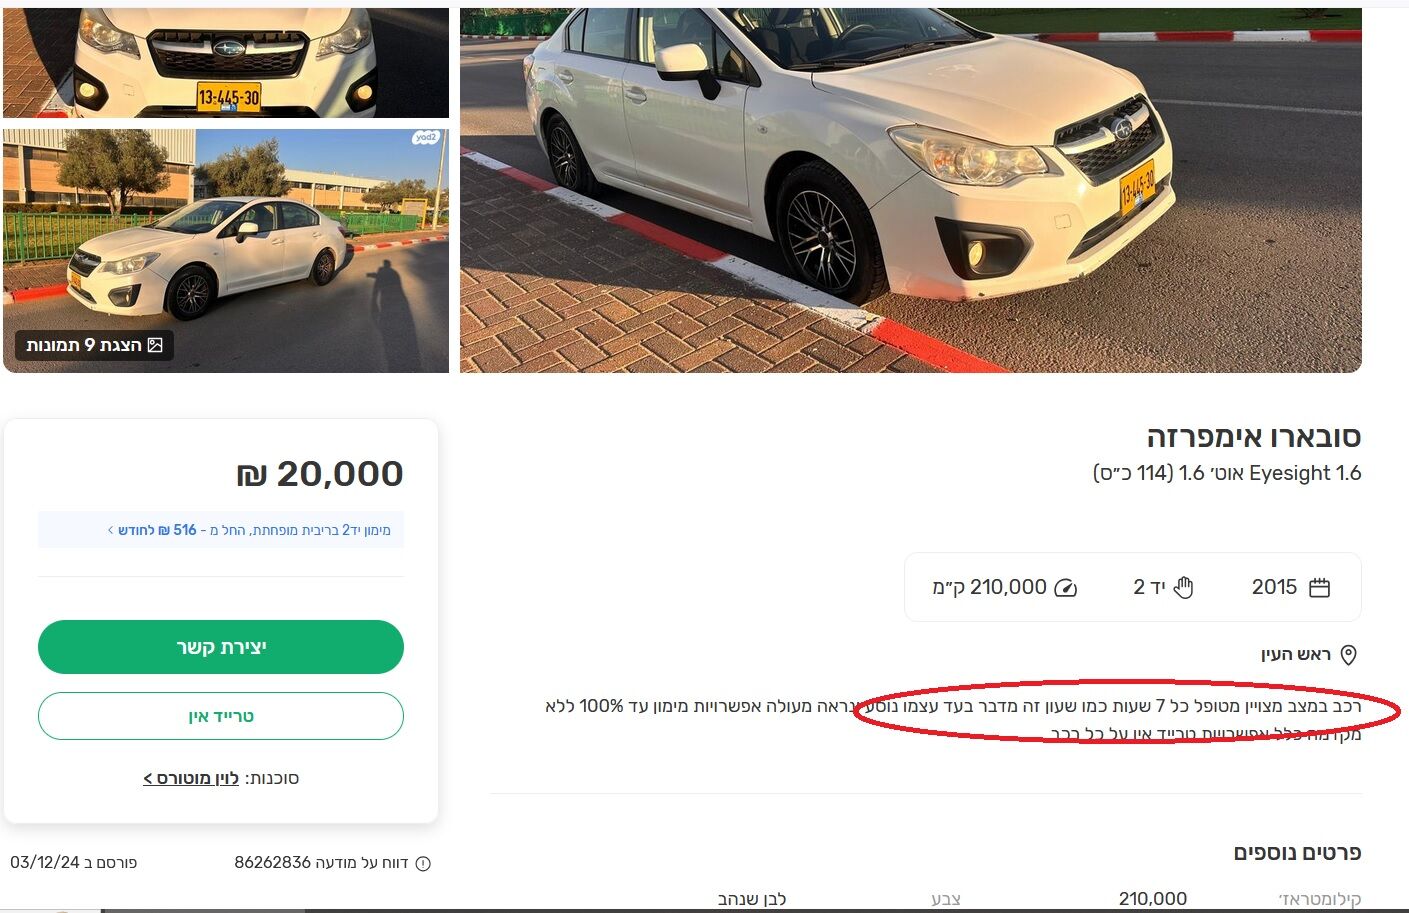
Task: Open the large main white Subaru photo
Action: (911, 190)
